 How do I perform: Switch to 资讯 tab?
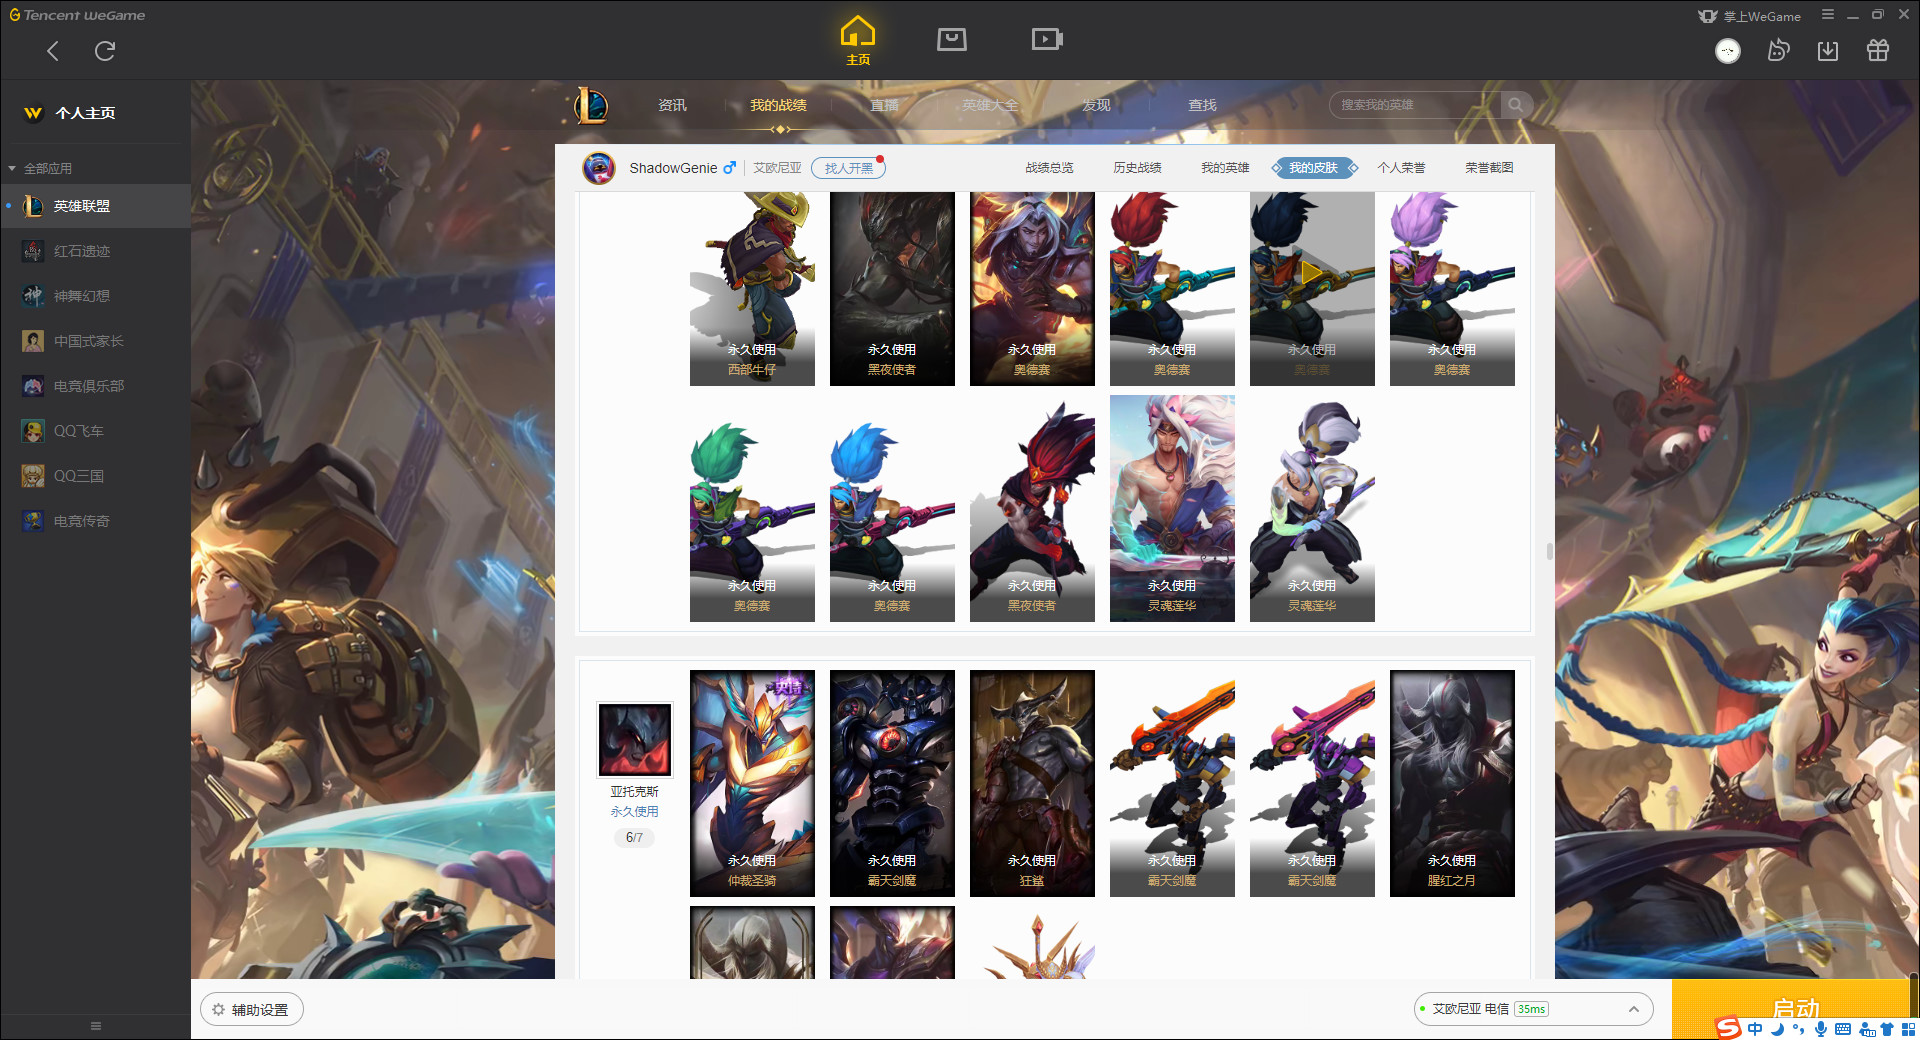coord(672,105)
